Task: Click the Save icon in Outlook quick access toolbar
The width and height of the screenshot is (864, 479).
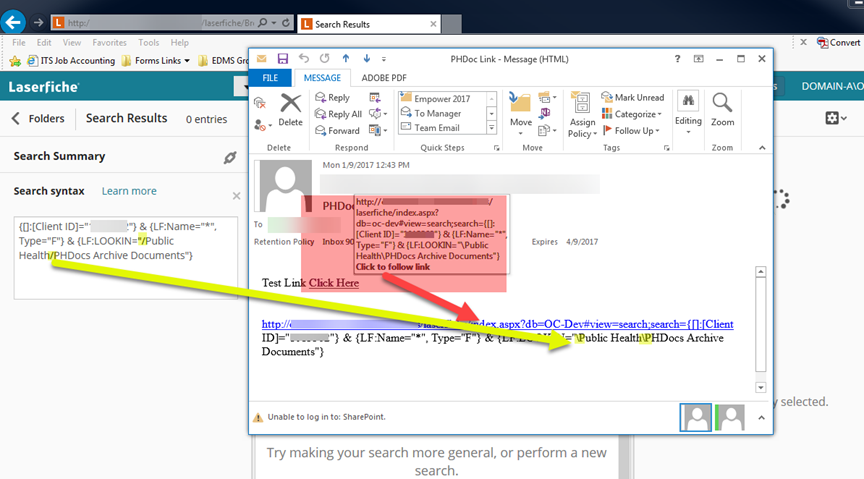Action: [283, 58]
